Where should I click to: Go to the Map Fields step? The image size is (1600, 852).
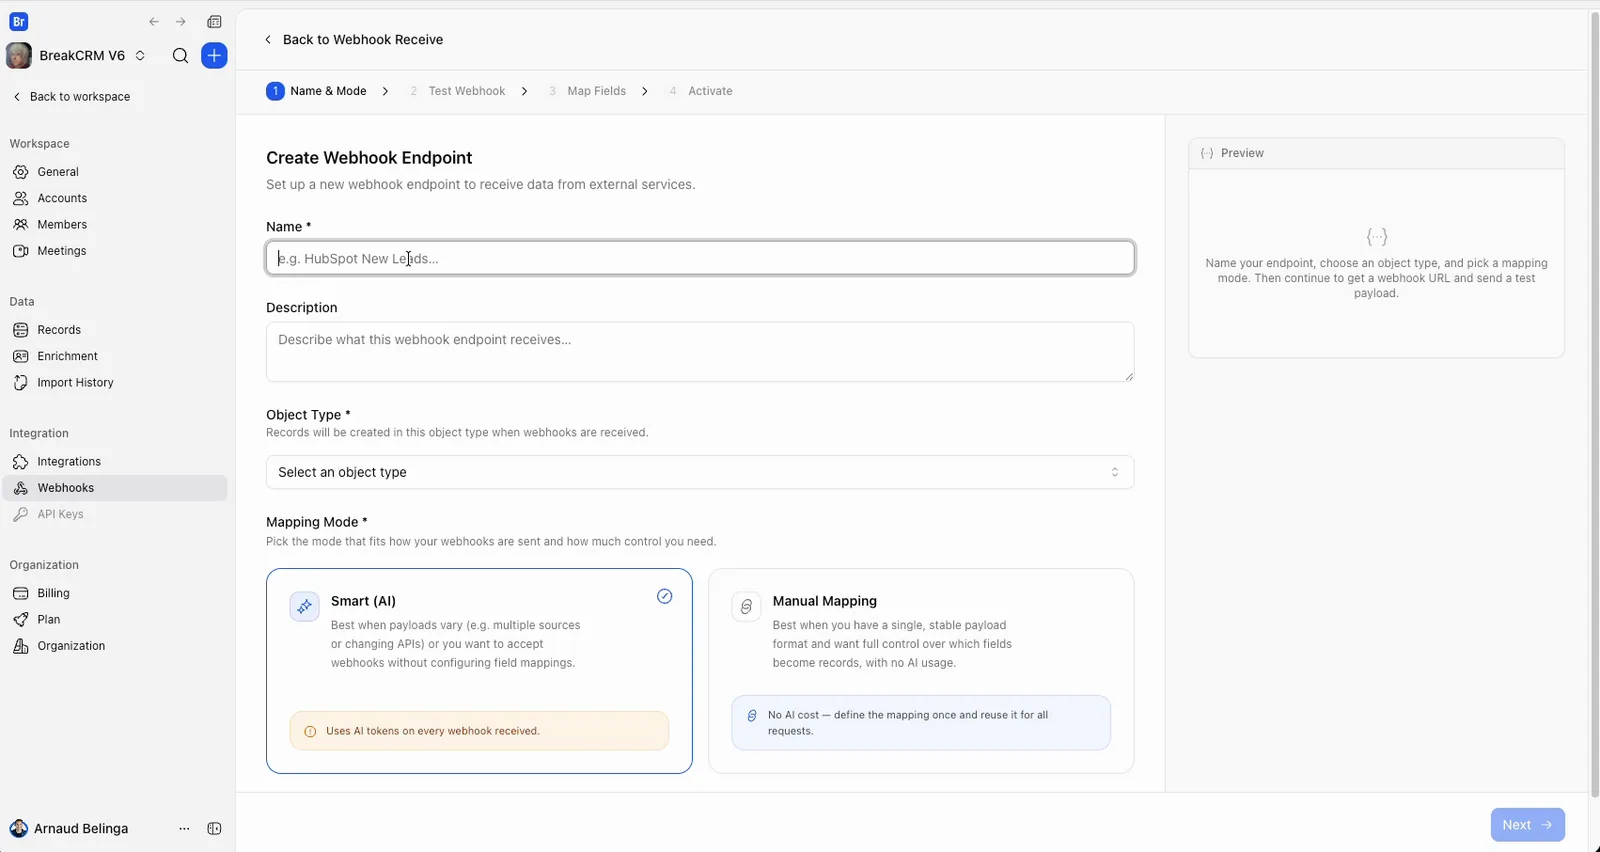pyautogui.click(x=586, y=91)
